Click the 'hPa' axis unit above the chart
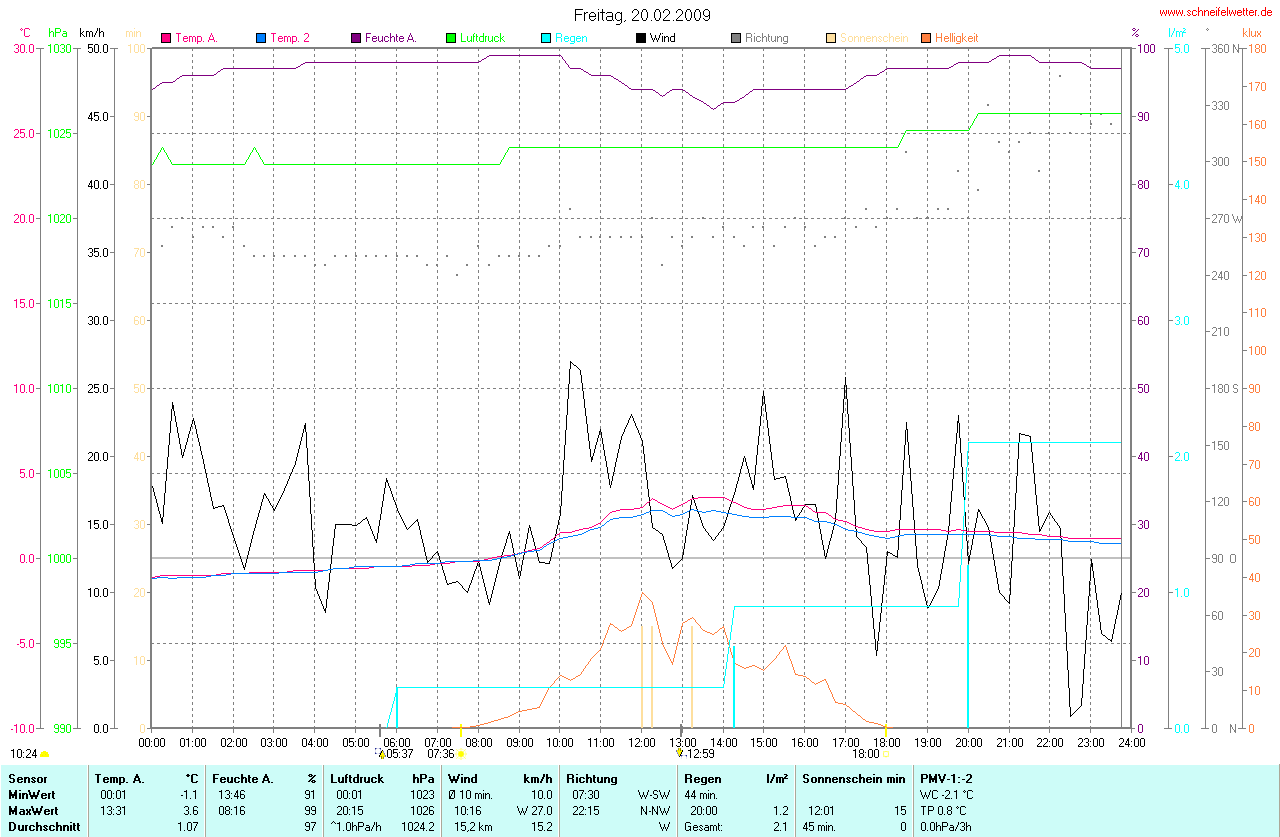 coord(58,33)
